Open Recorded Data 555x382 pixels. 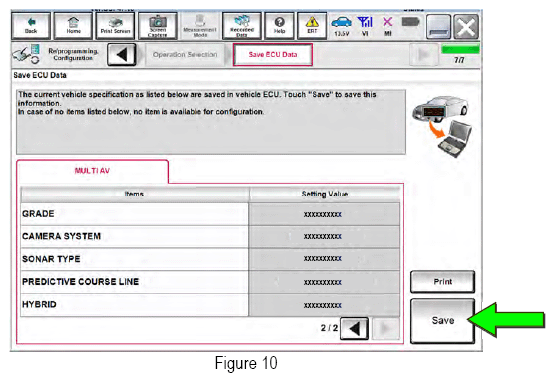[x=242, y=26]
